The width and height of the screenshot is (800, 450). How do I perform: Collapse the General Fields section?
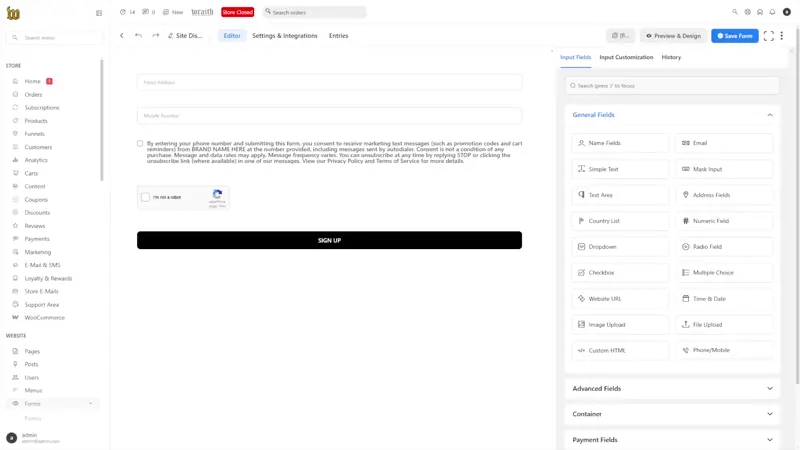[x=769, y=115]
